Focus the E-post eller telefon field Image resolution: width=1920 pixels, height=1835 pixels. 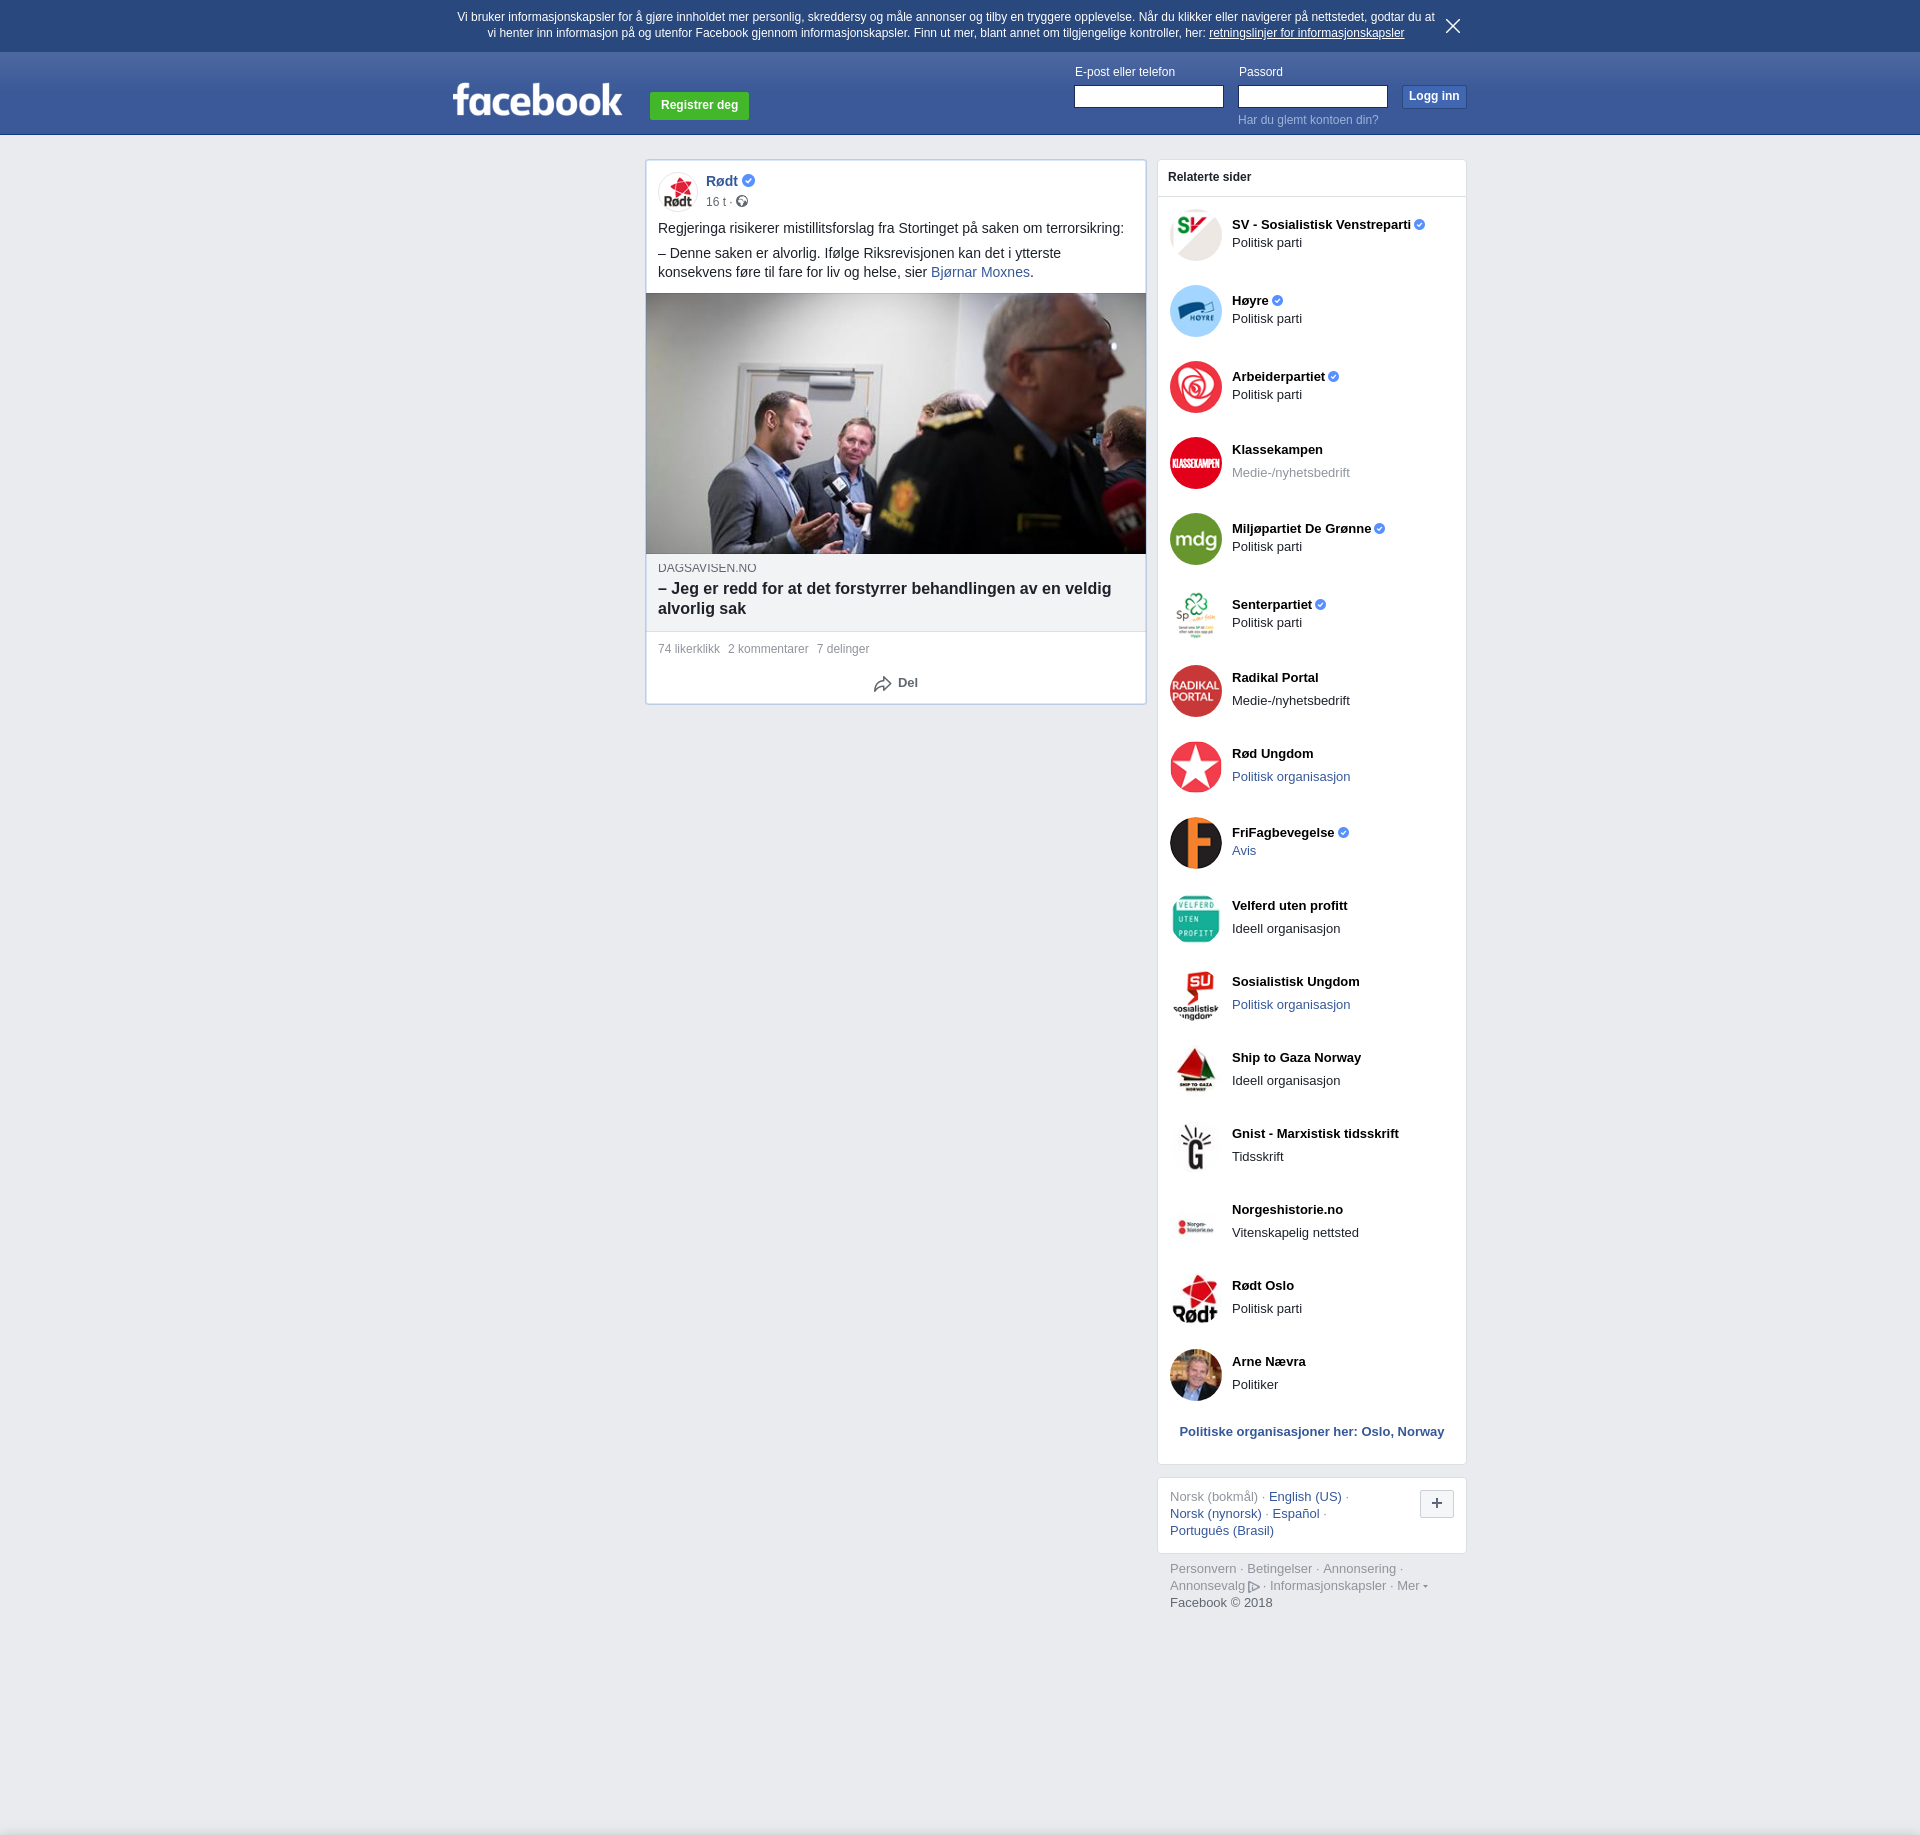coord(1149,96)
